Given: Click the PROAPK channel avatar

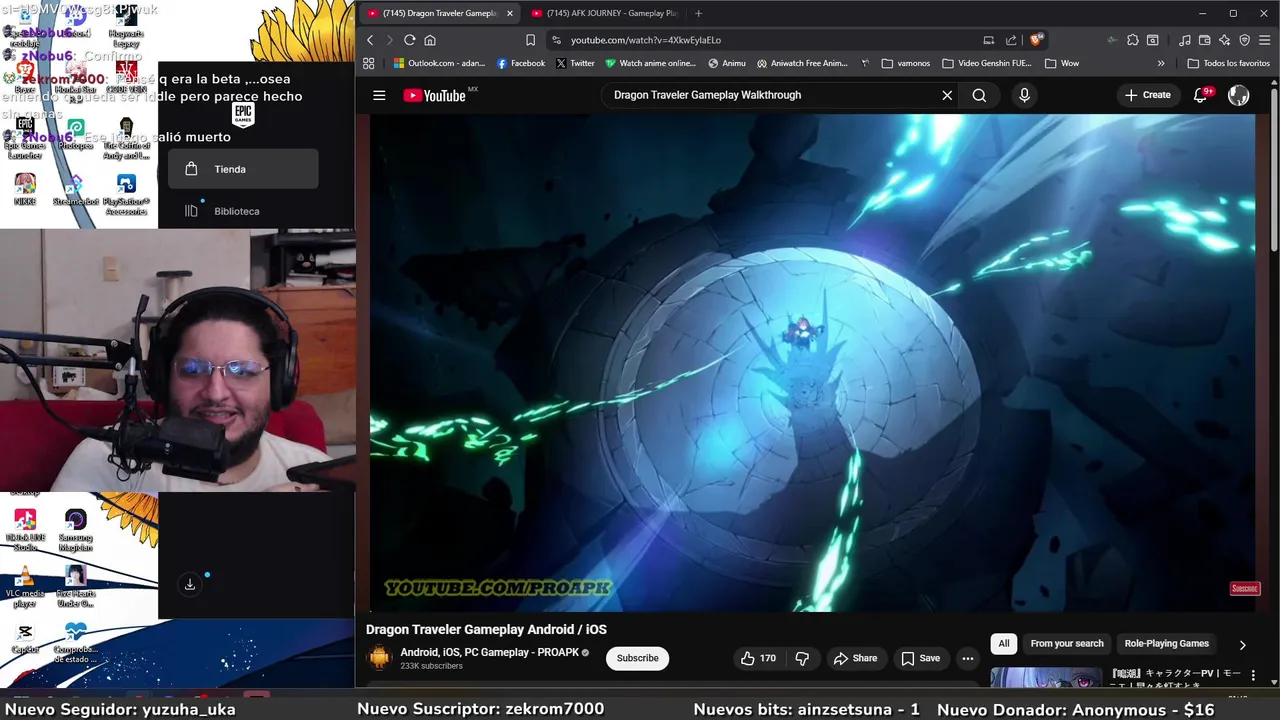Looking at the screenshot, I should point(379,658).
